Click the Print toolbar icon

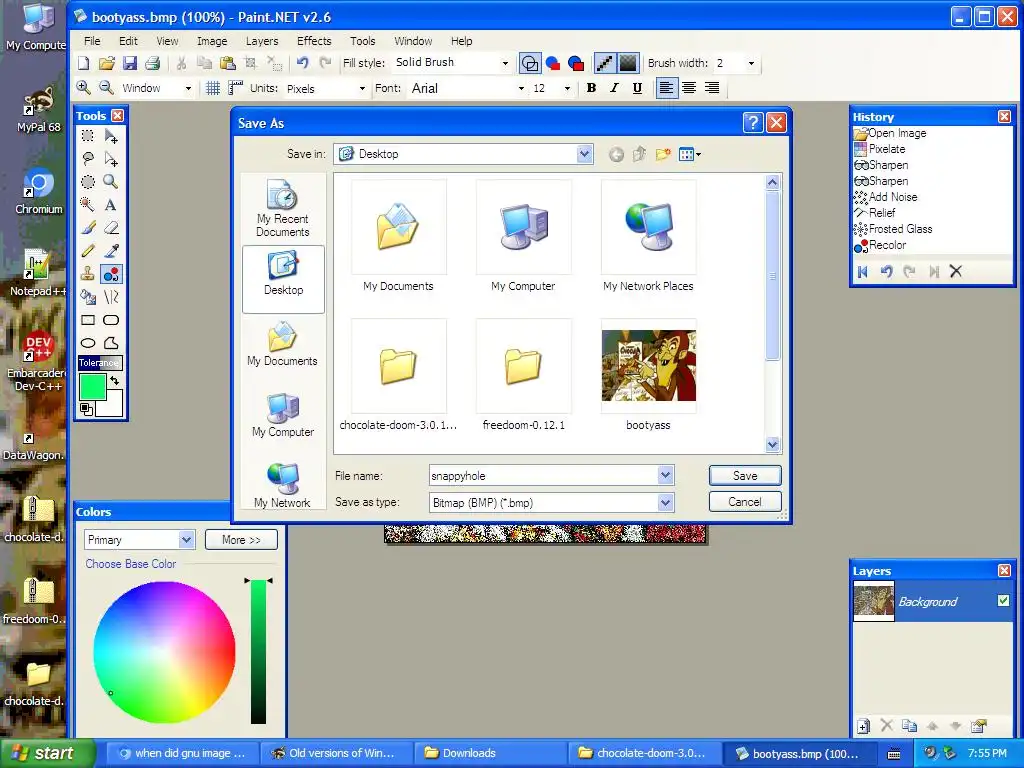coord(152,63)
